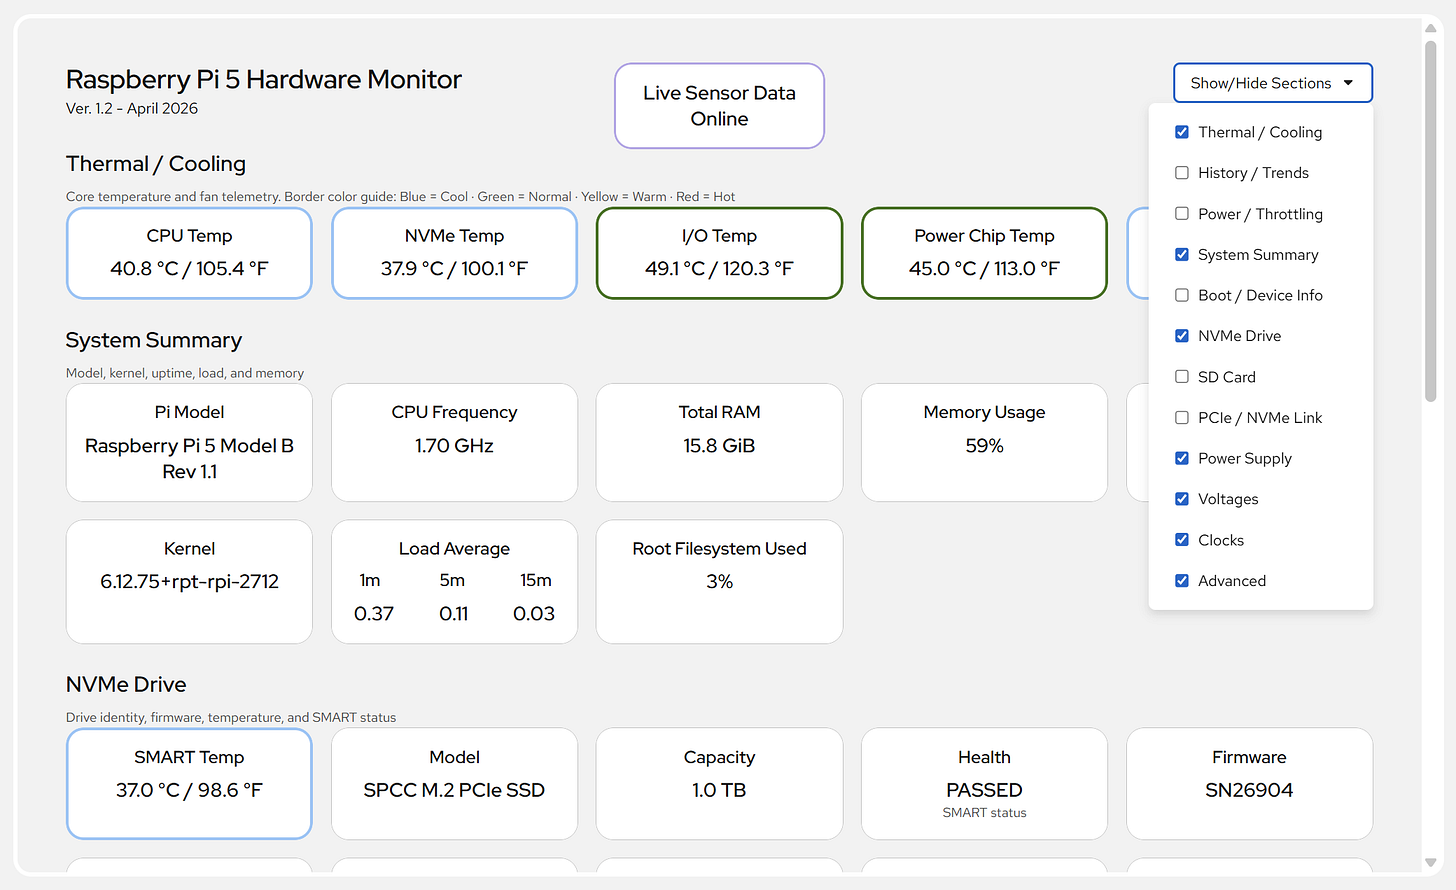Viewport: 1456px width, 890px height.
Task: Click the Drive identity, firmware description text
Action: coord(231,718)
